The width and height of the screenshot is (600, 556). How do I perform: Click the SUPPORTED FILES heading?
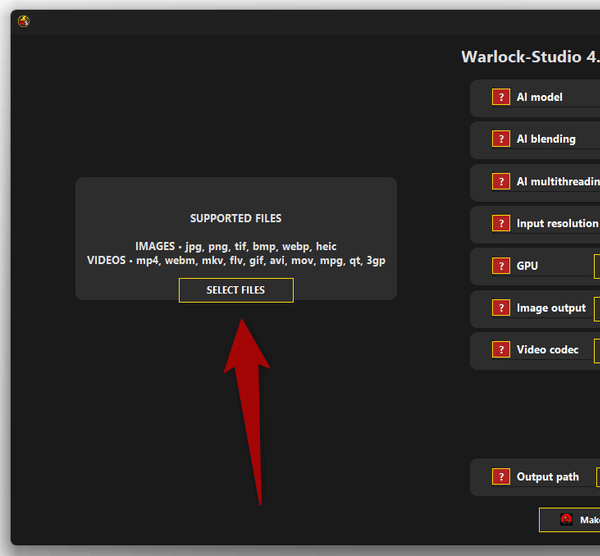tap(236, 218)
